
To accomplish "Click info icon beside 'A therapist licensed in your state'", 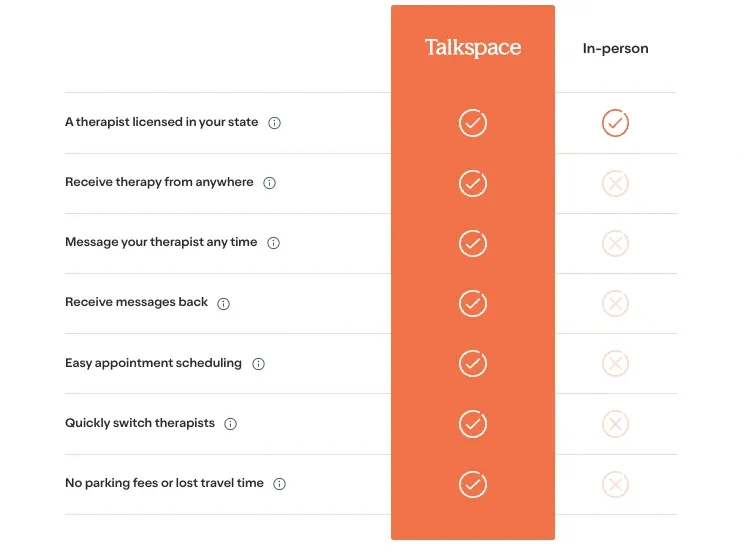I will (x=275, y=123).
